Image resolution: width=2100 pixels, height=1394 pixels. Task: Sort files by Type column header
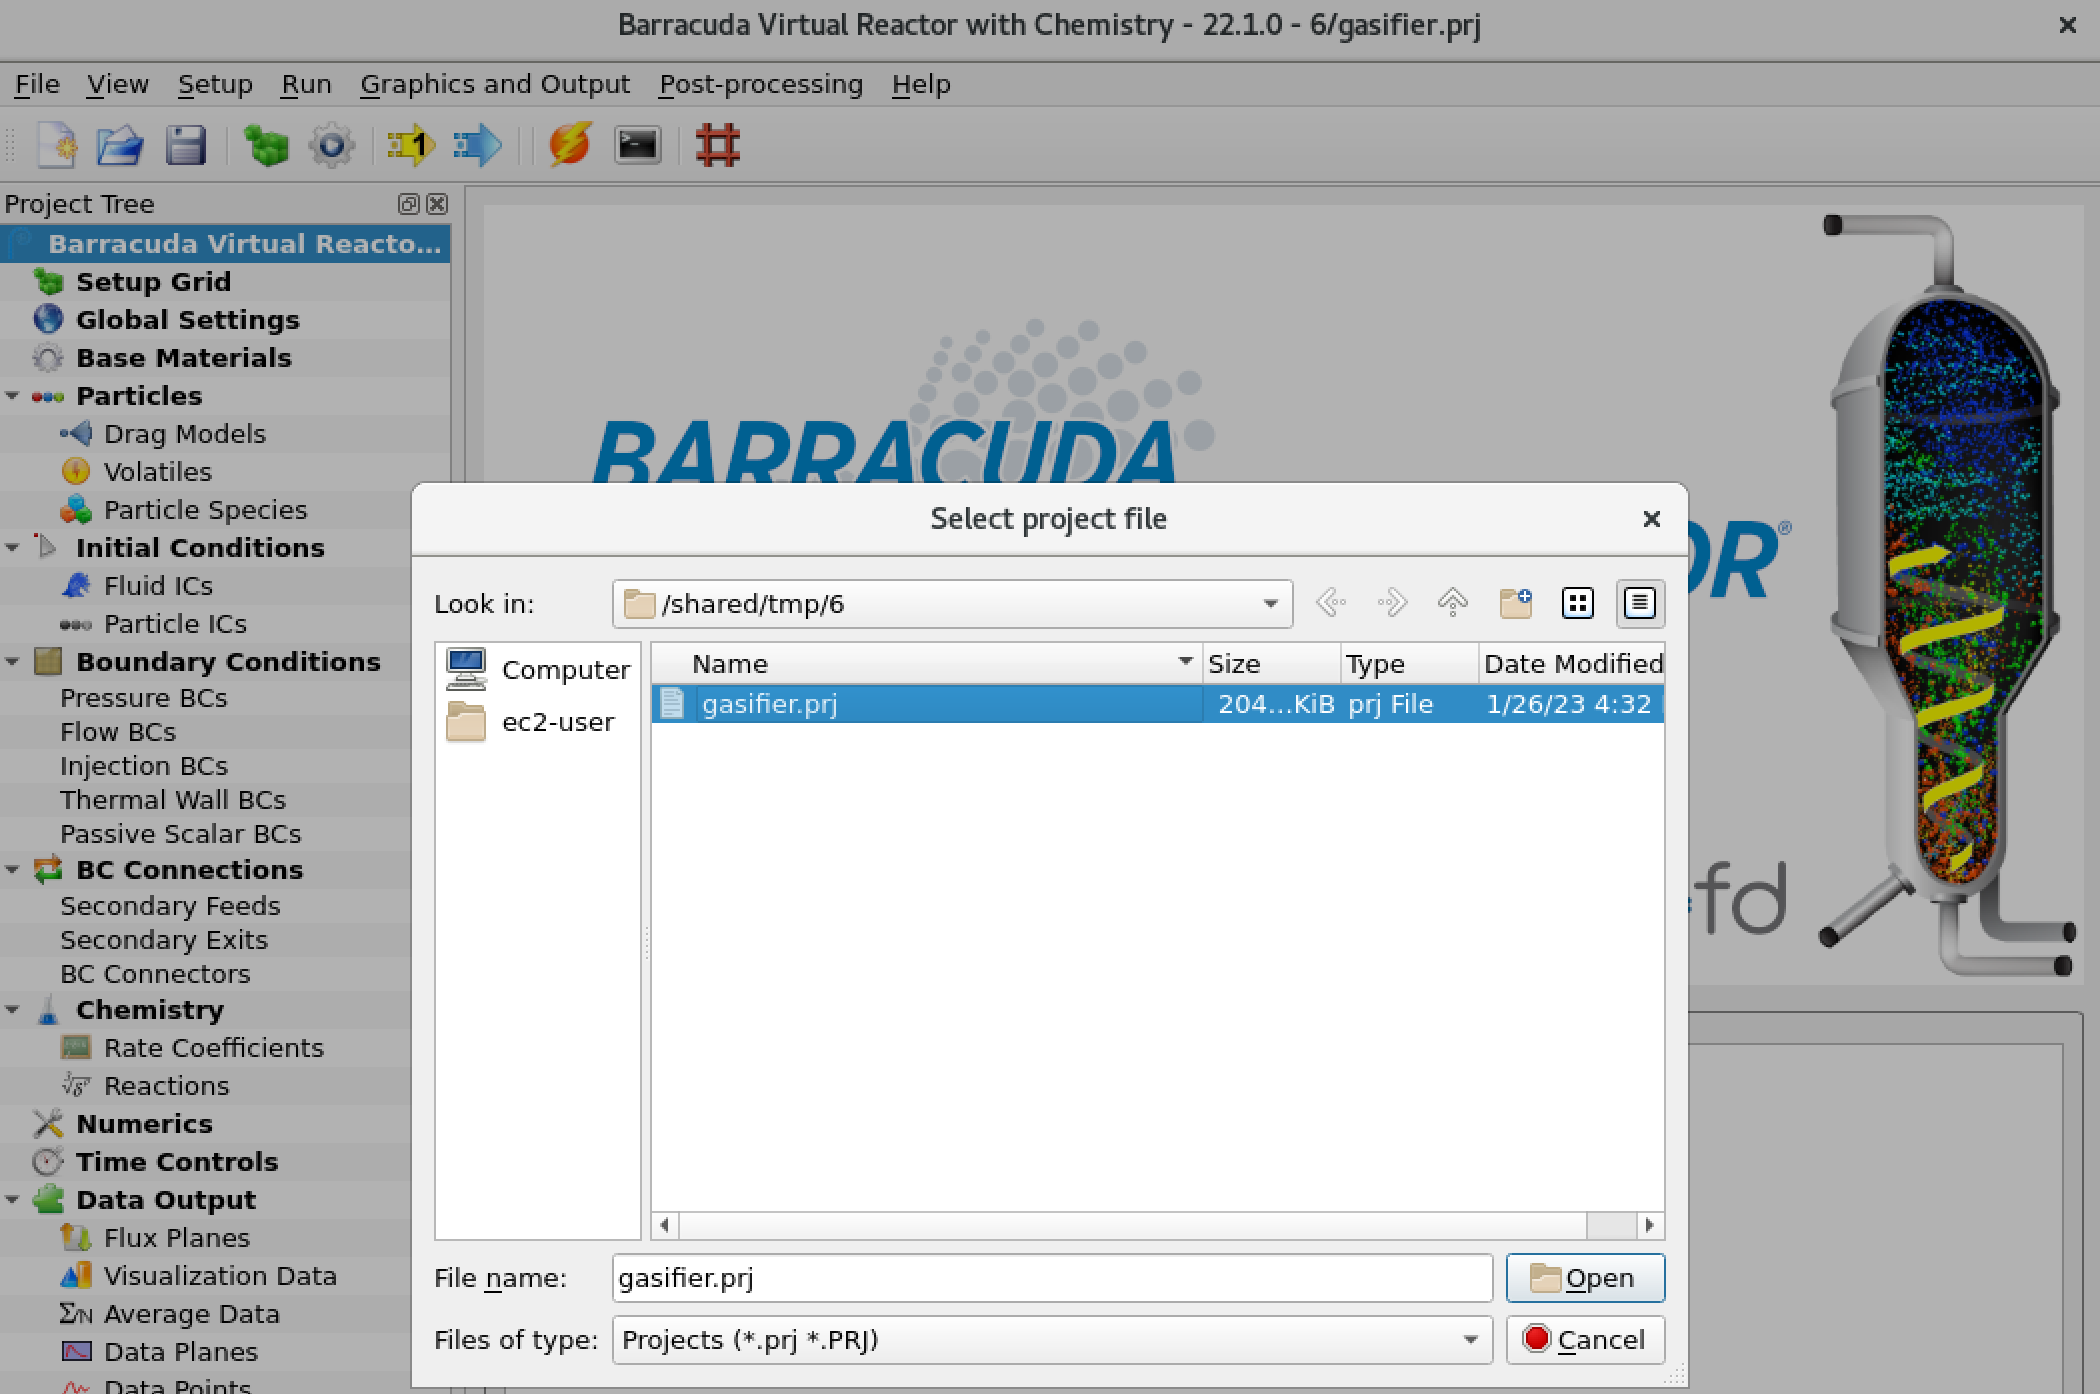tap(1409, 664)
